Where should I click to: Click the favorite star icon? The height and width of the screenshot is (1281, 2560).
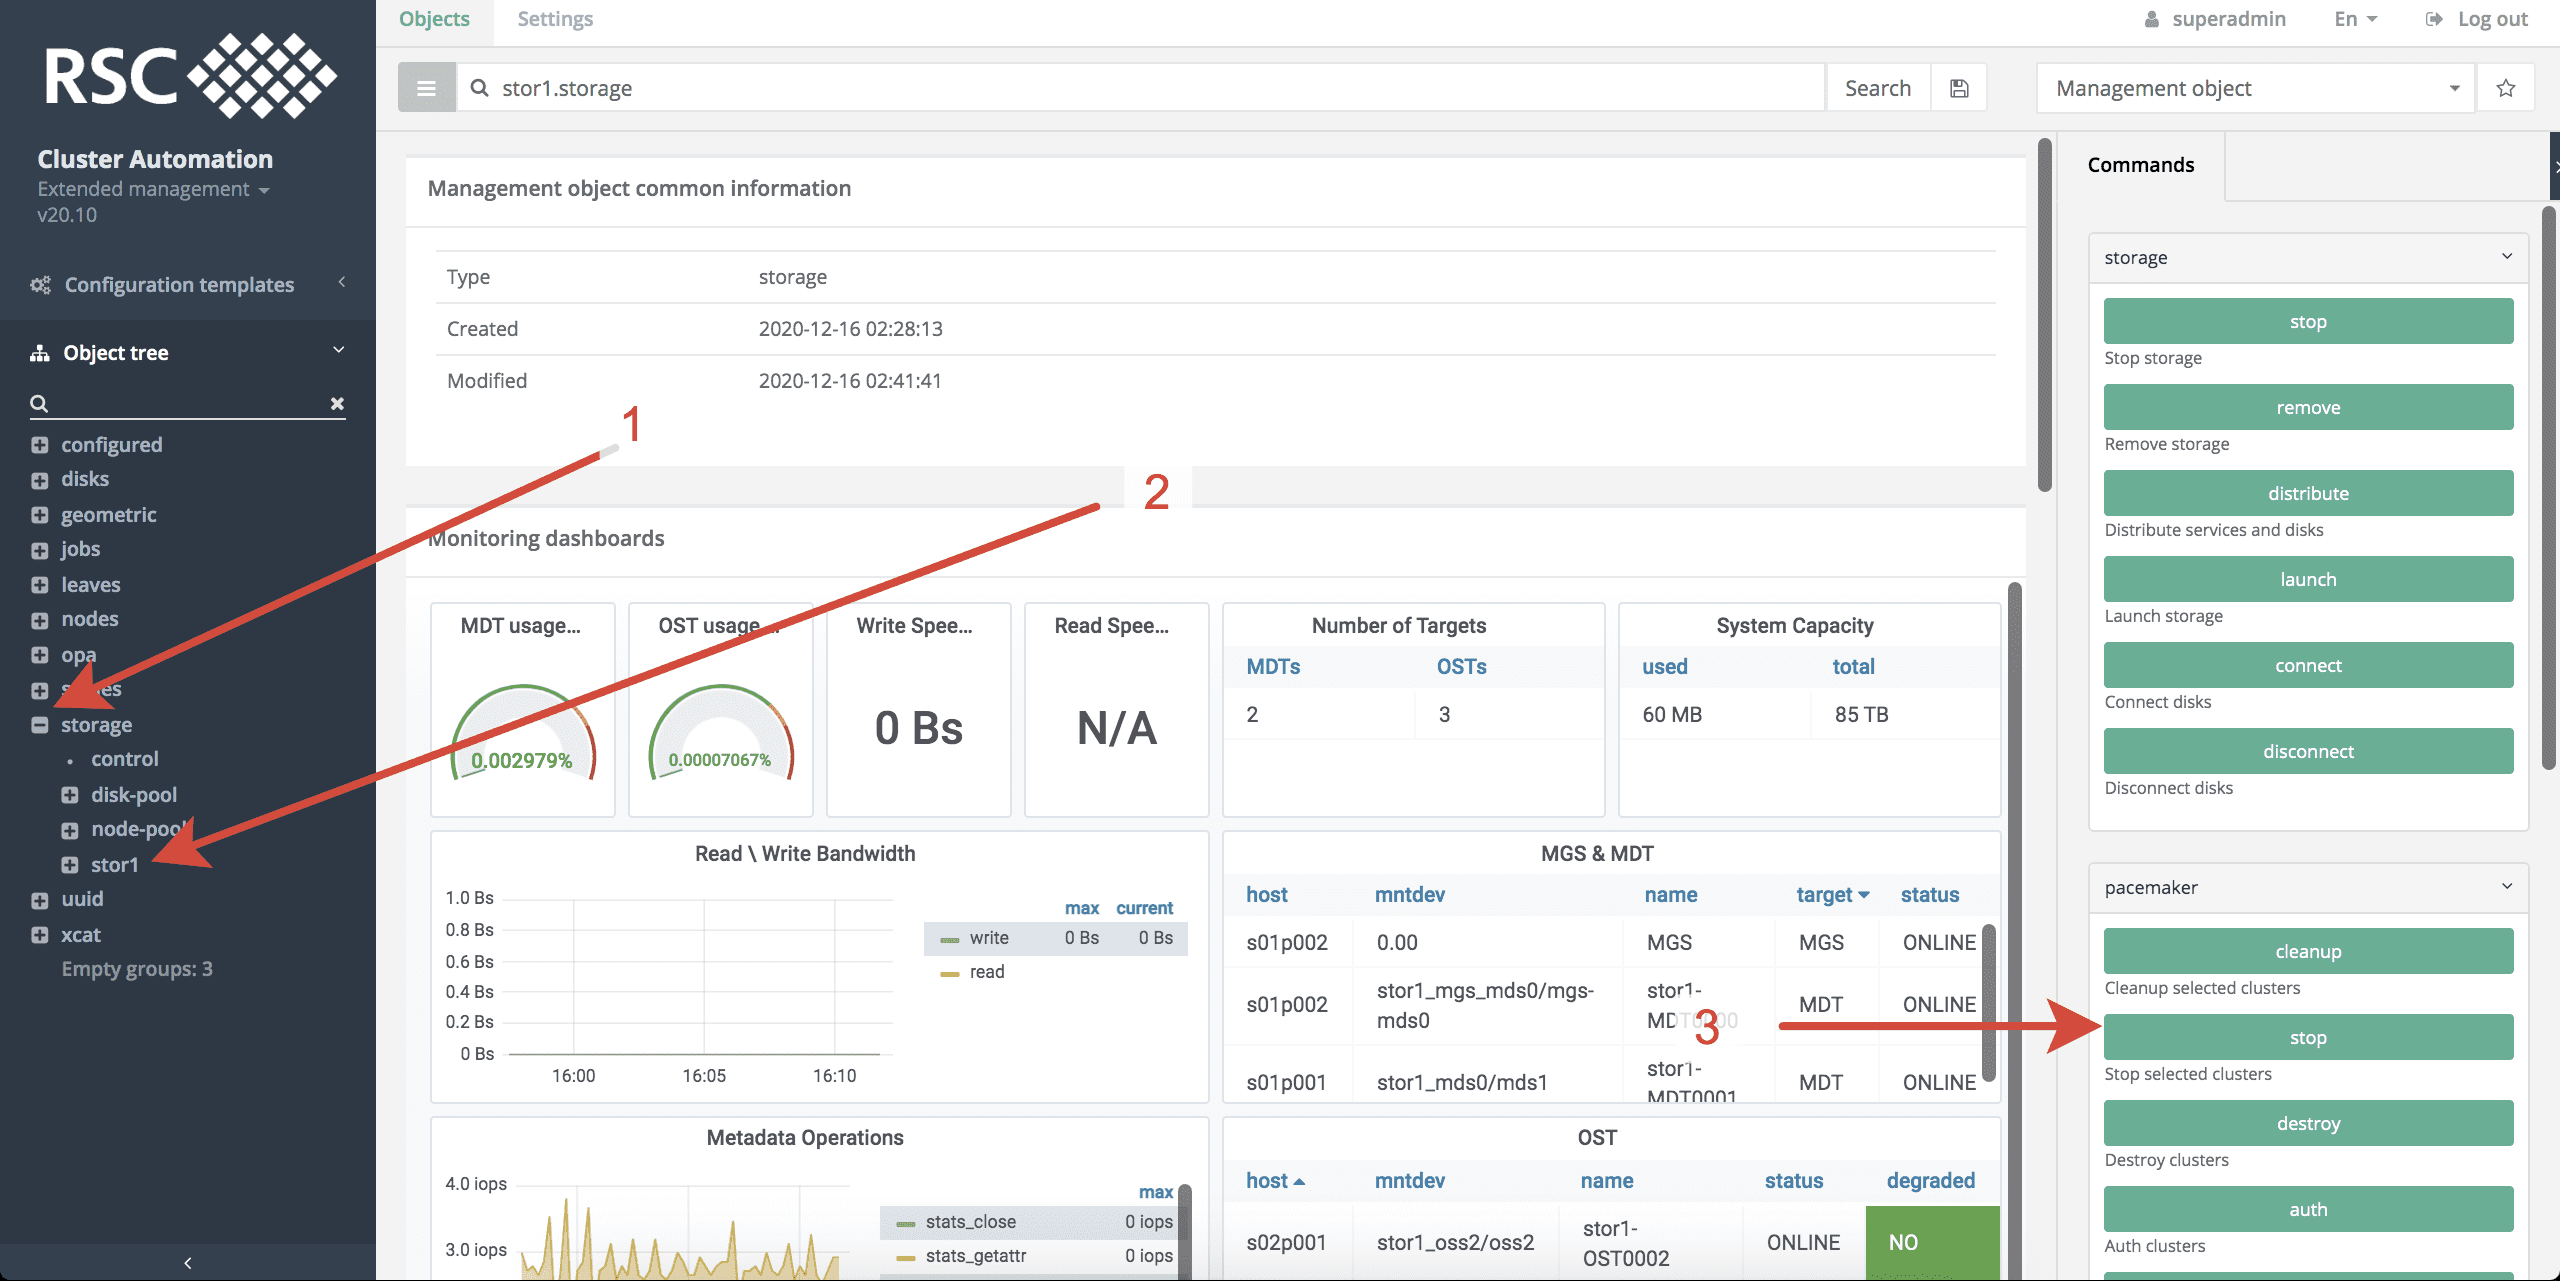[x=2505, y=88]
